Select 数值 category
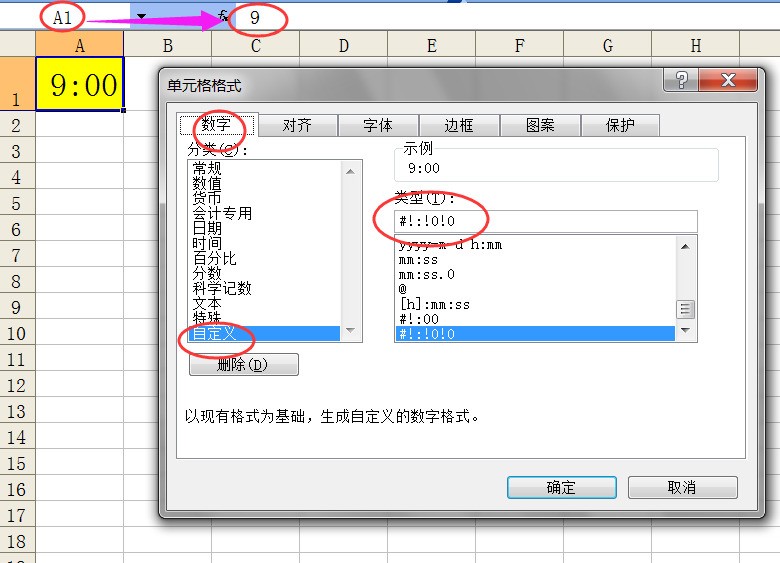This screenshot has height=563, width=780. click(265, 183)
